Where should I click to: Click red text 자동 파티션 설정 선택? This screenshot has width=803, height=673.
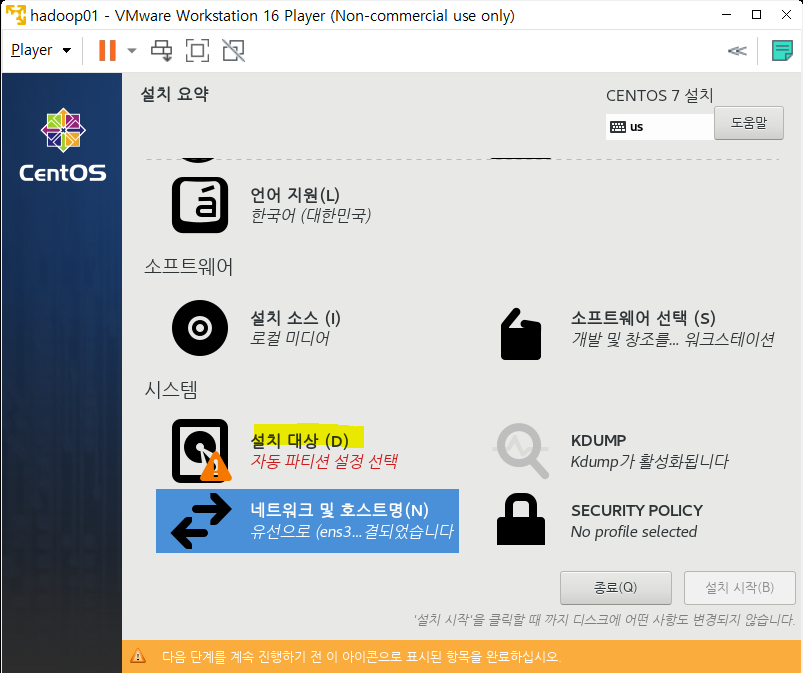pos(324,461)
